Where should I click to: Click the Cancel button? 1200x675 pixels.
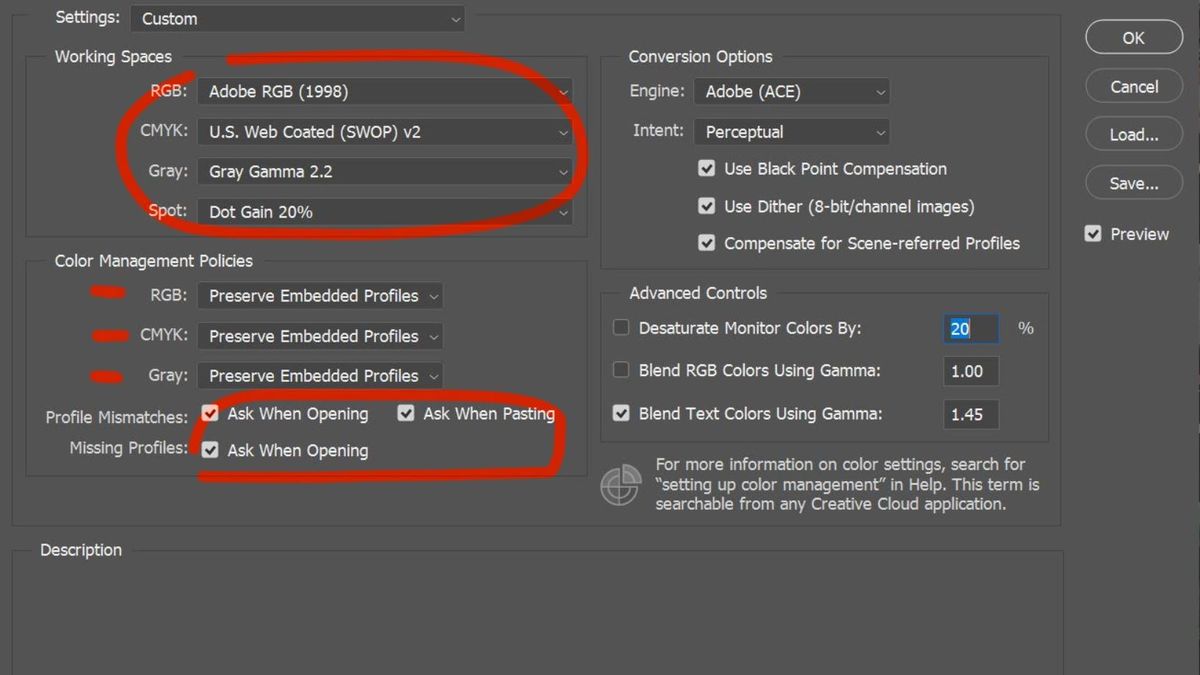point(1133,87)
